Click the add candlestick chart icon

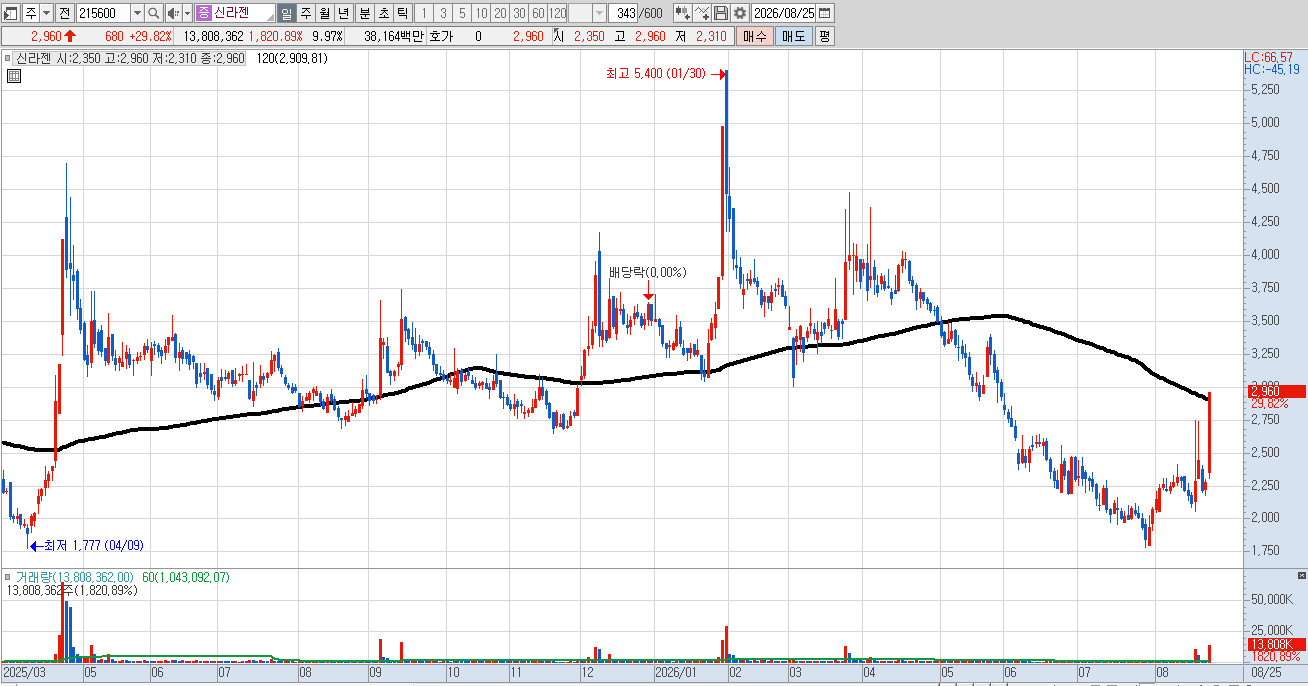click(x=682, y=13)
